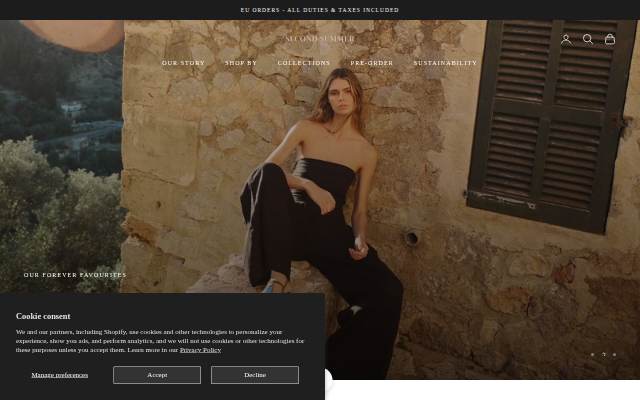Viewport: 640px width, 400px height.
Task: Open the Our Story menu
Action: 183,63
